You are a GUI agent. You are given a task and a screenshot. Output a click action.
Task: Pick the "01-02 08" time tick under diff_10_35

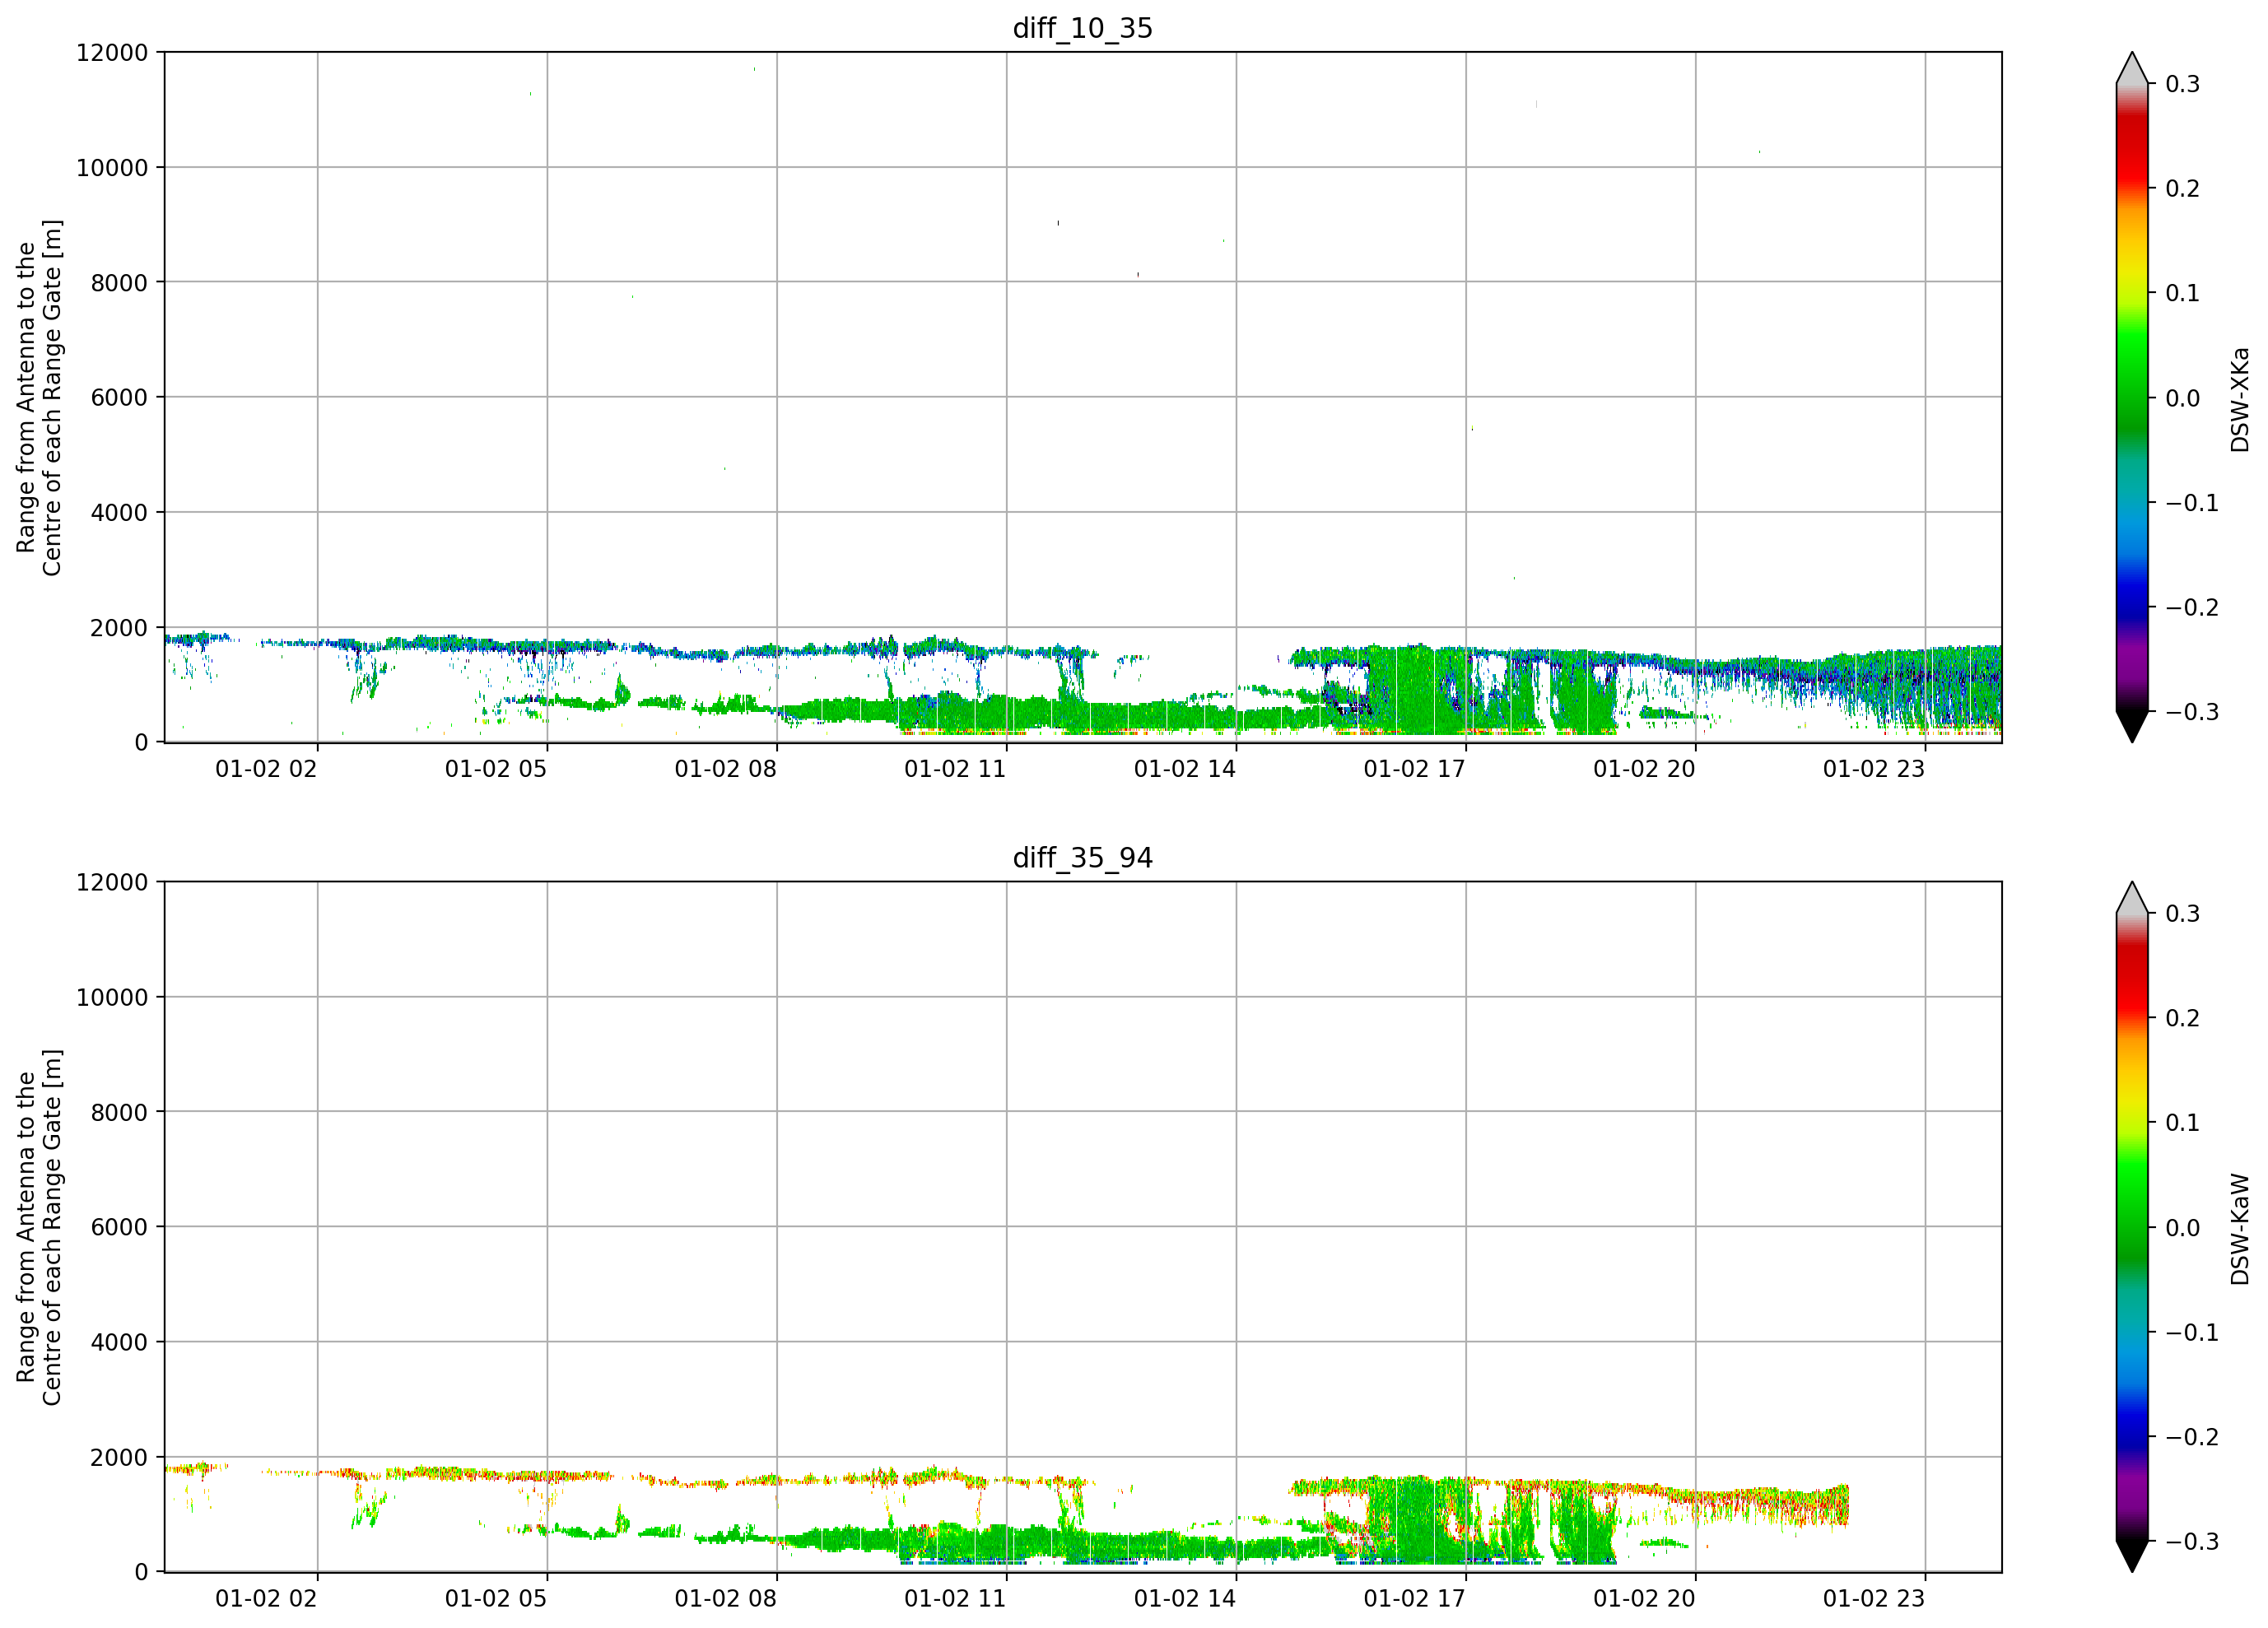726,769
